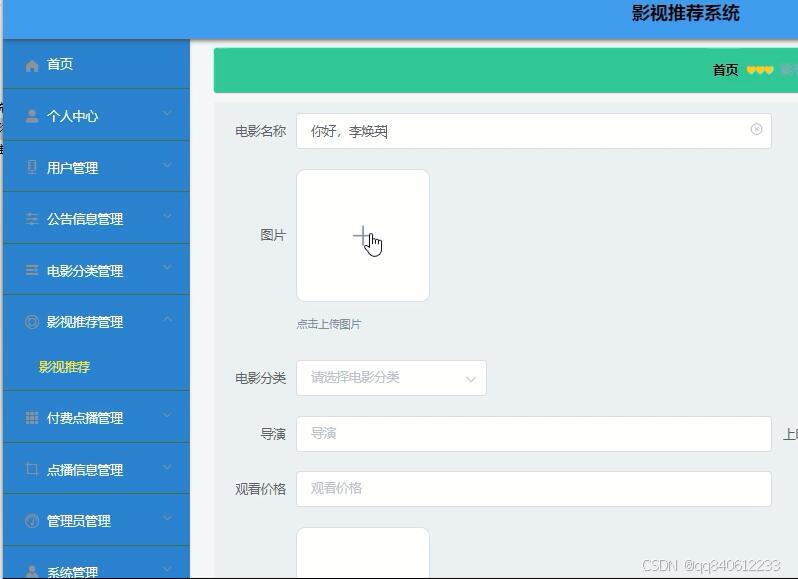
Task: Open the 点播信息管理 menu item
Action: click(96, 469)
